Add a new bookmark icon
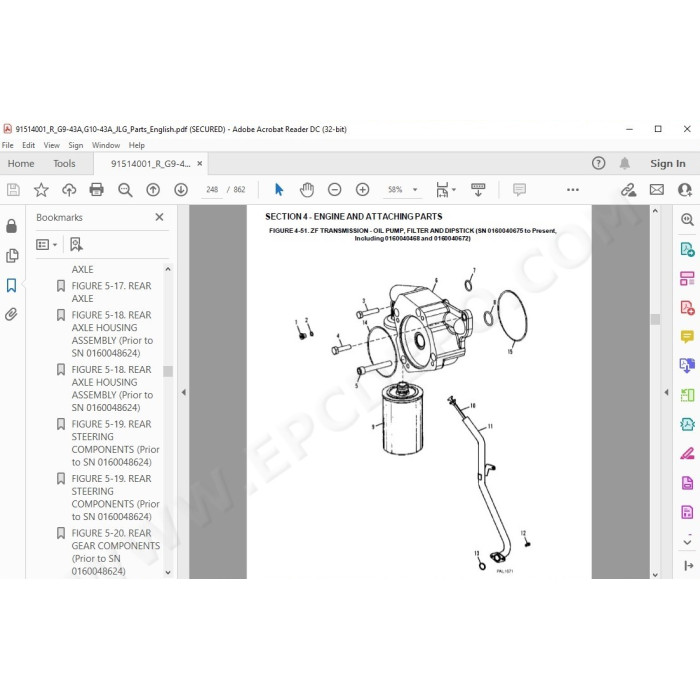The width and height of the screenshot is (700, 700). [76, 245]
